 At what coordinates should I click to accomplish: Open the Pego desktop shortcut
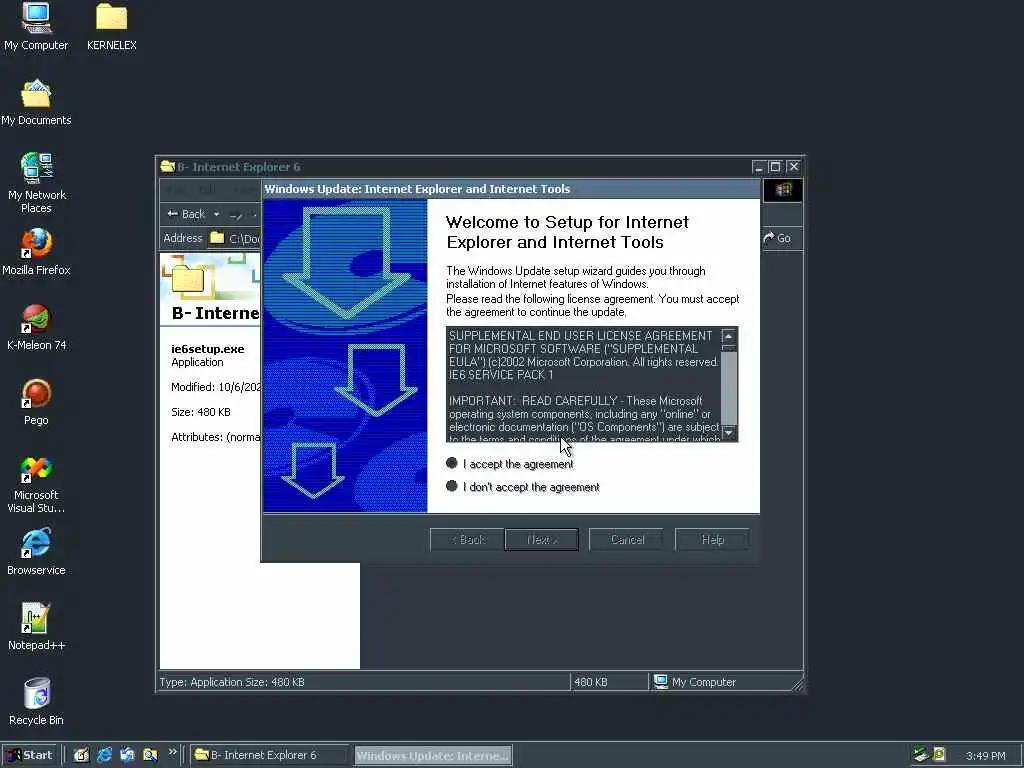pos(36,402)
